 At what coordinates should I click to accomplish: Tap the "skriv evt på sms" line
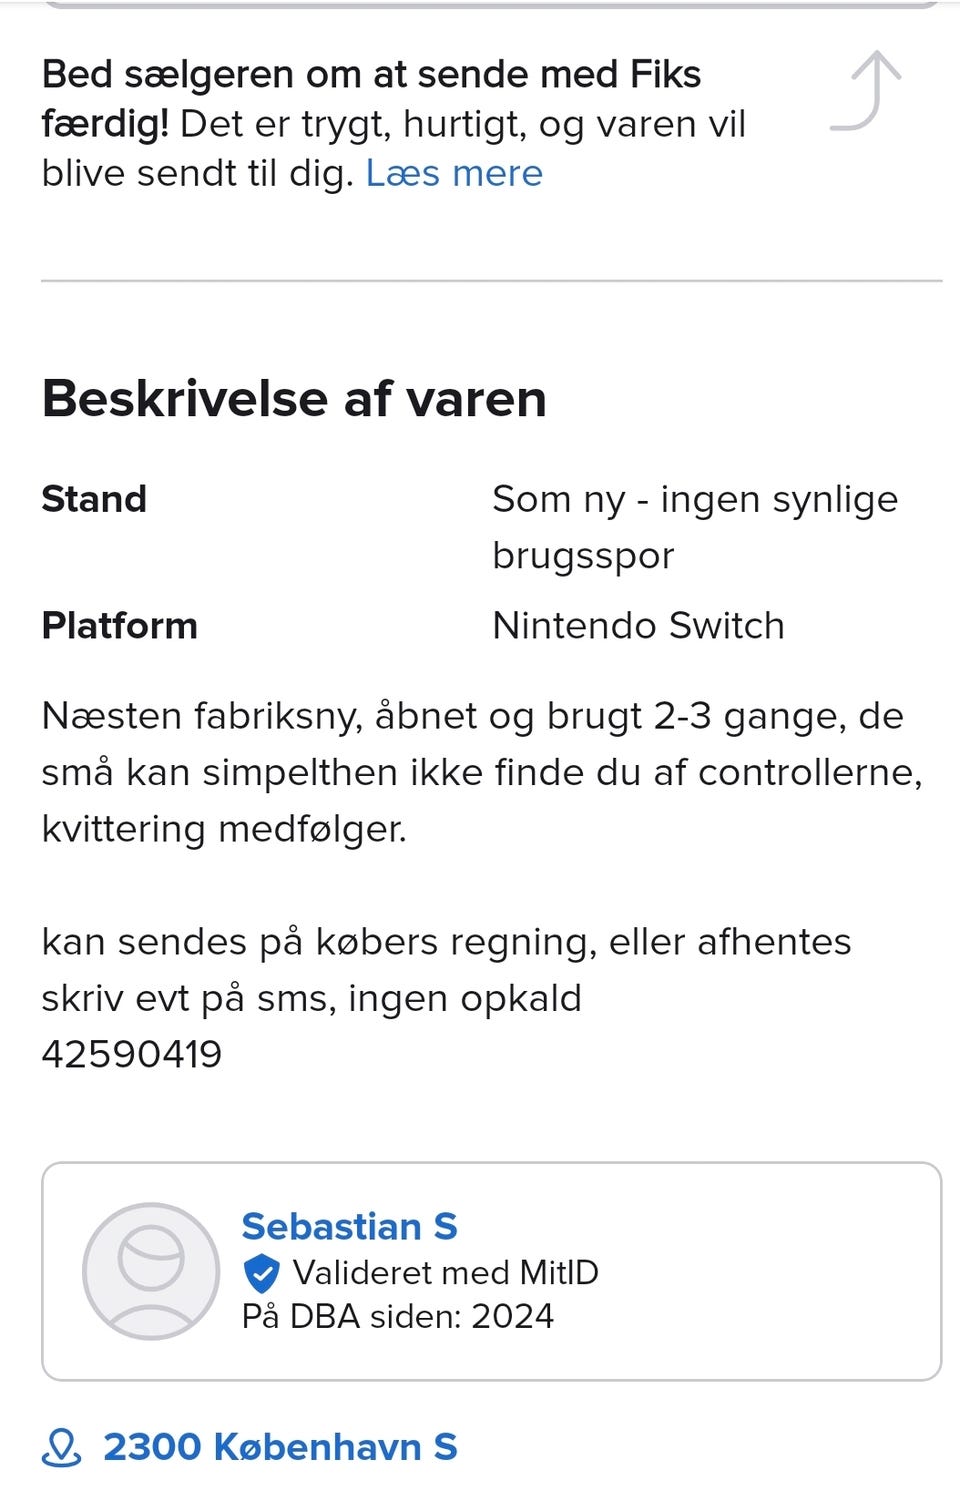coord(311,998)
